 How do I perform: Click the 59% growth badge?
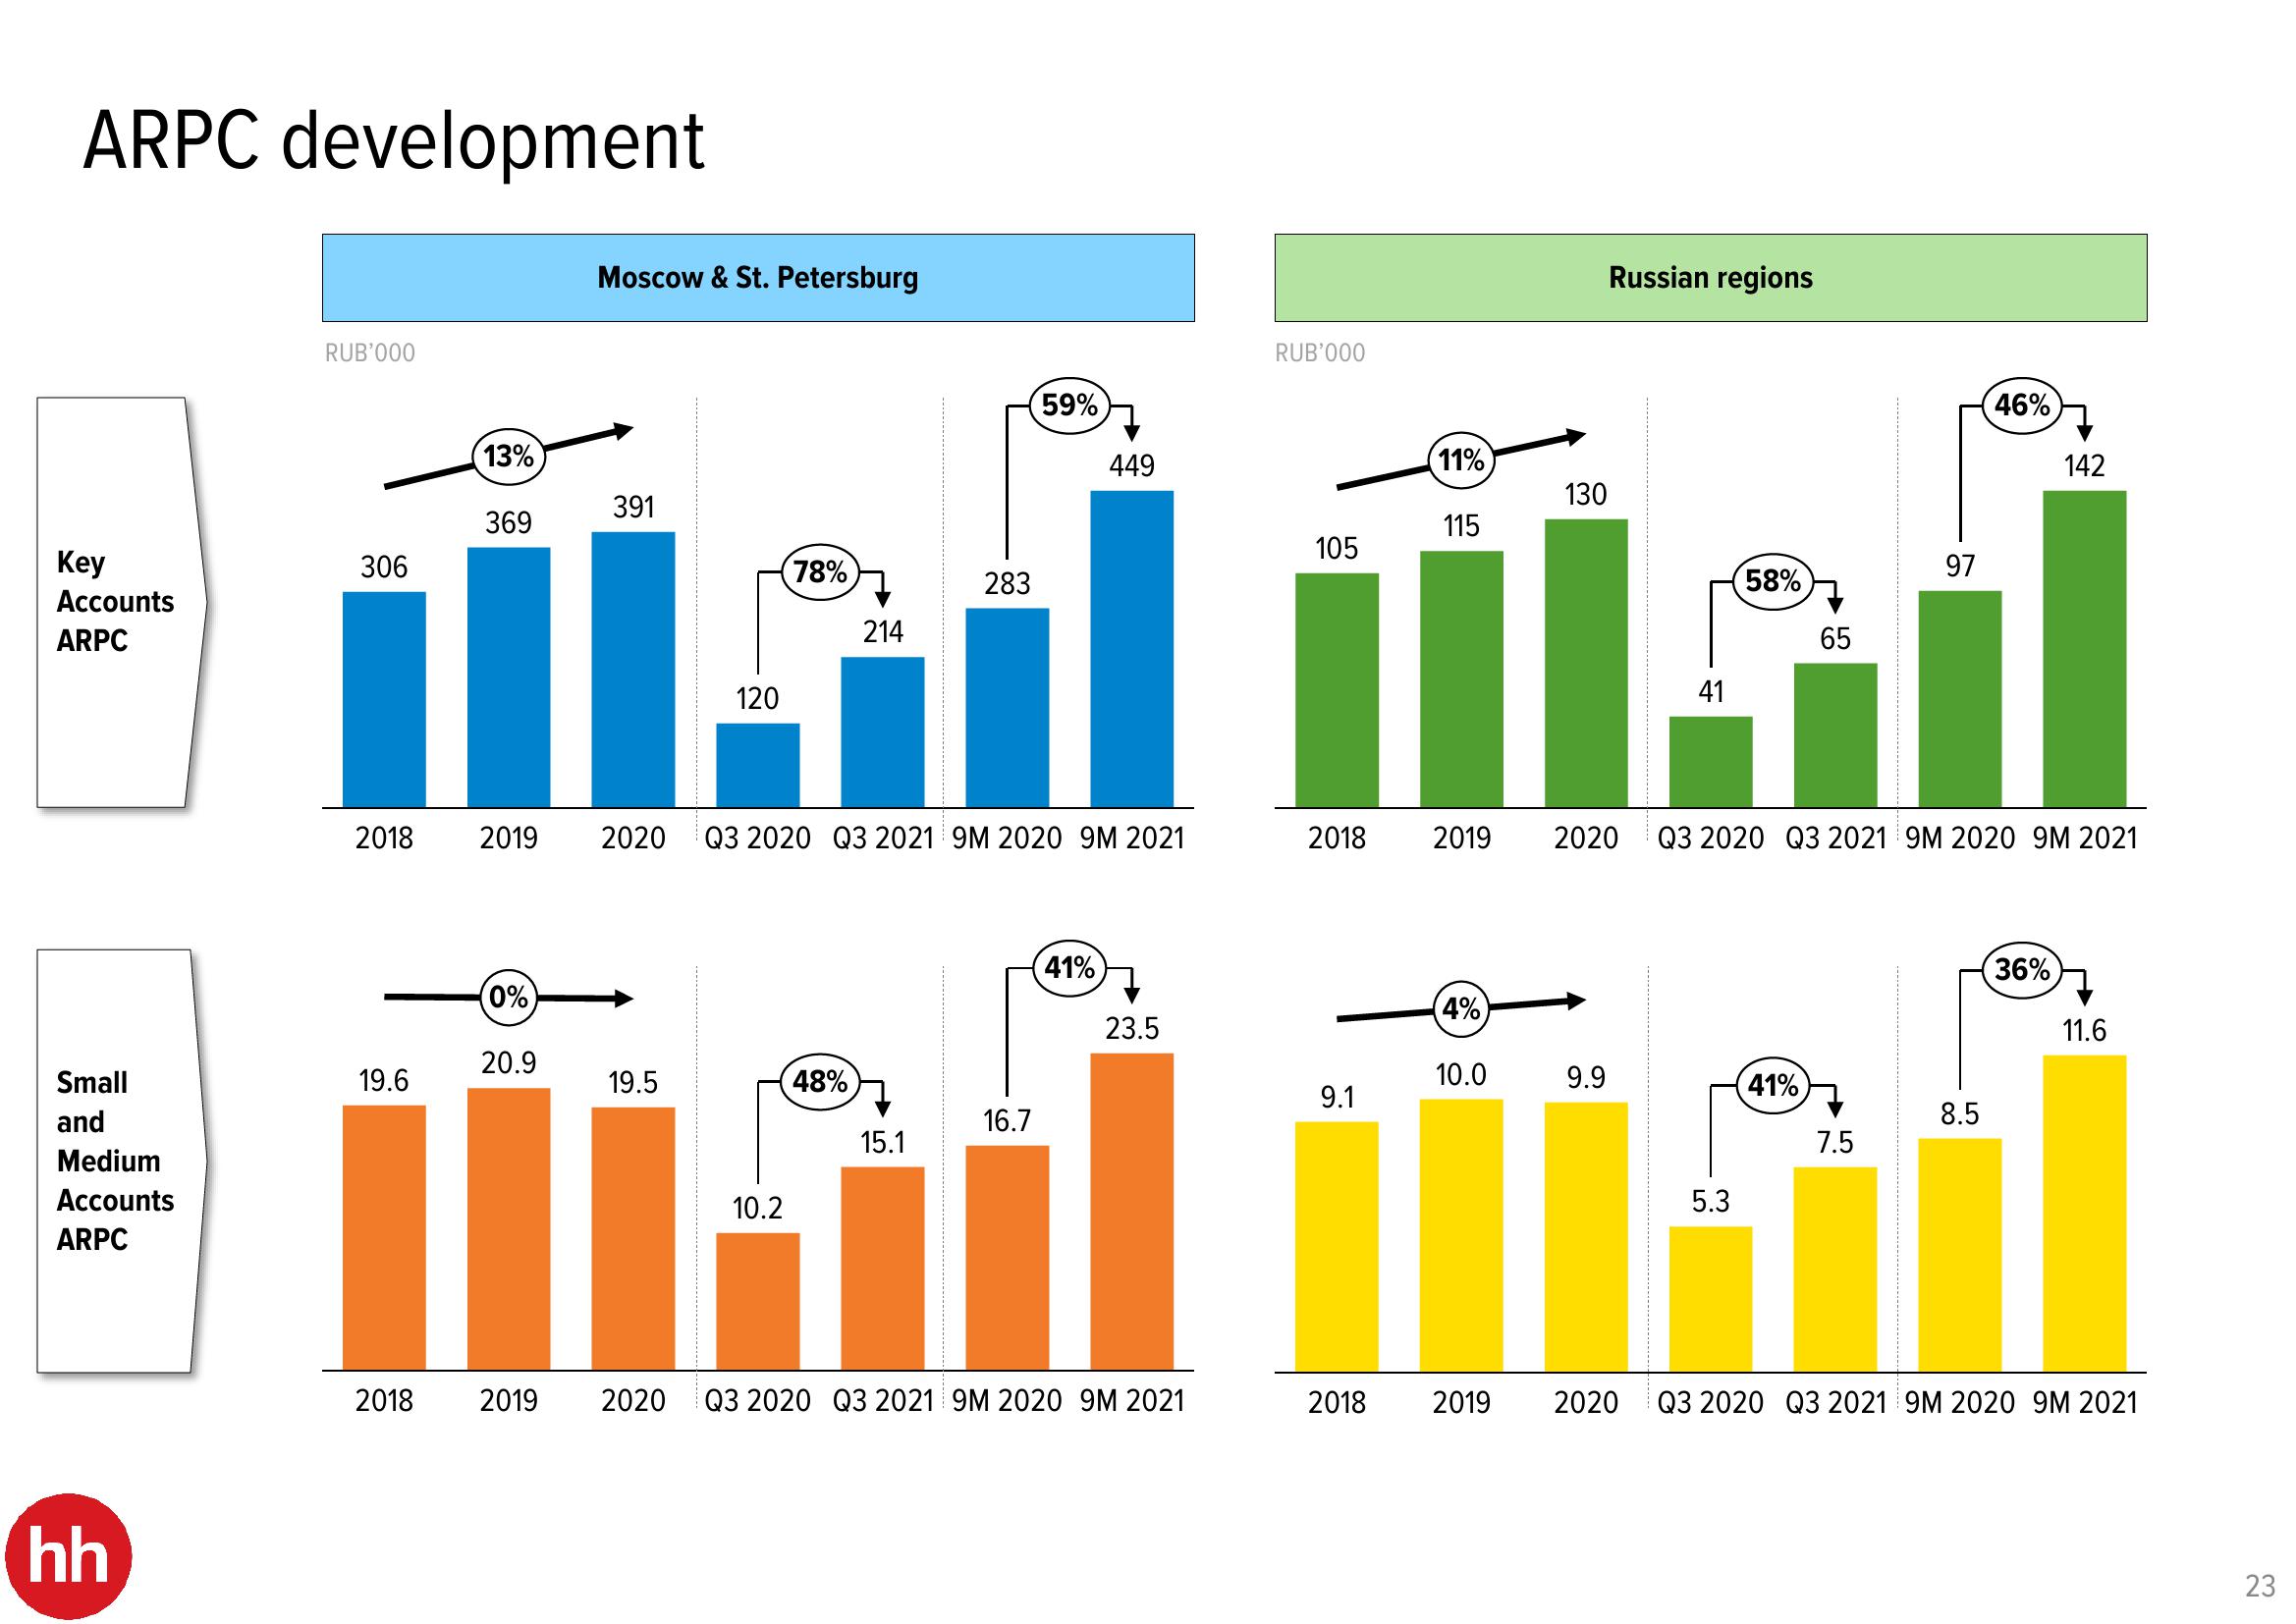pos(1069,405)
